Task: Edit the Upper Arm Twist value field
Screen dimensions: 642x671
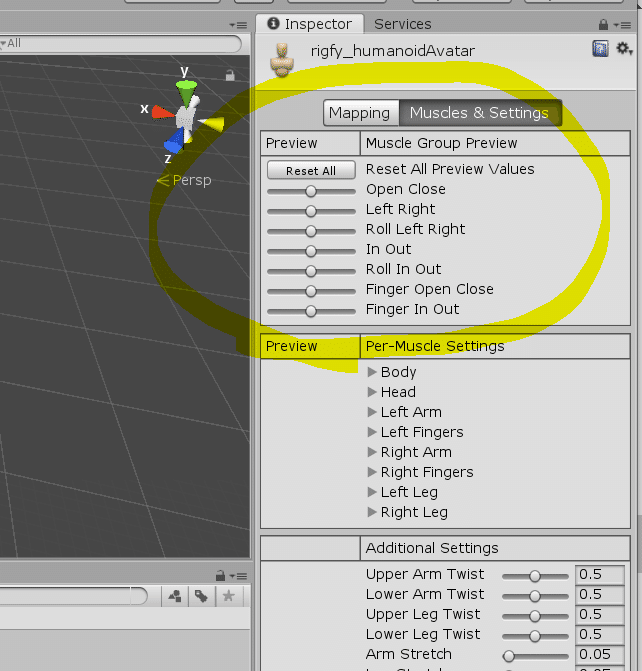Action: [x=600, y=574]
